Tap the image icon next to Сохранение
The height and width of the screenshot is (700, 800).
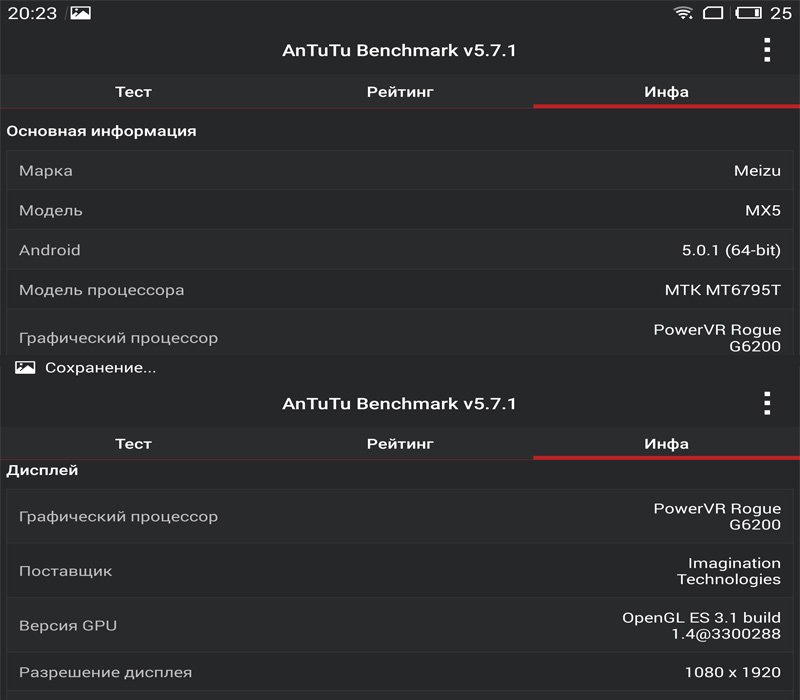coord(25,367)
